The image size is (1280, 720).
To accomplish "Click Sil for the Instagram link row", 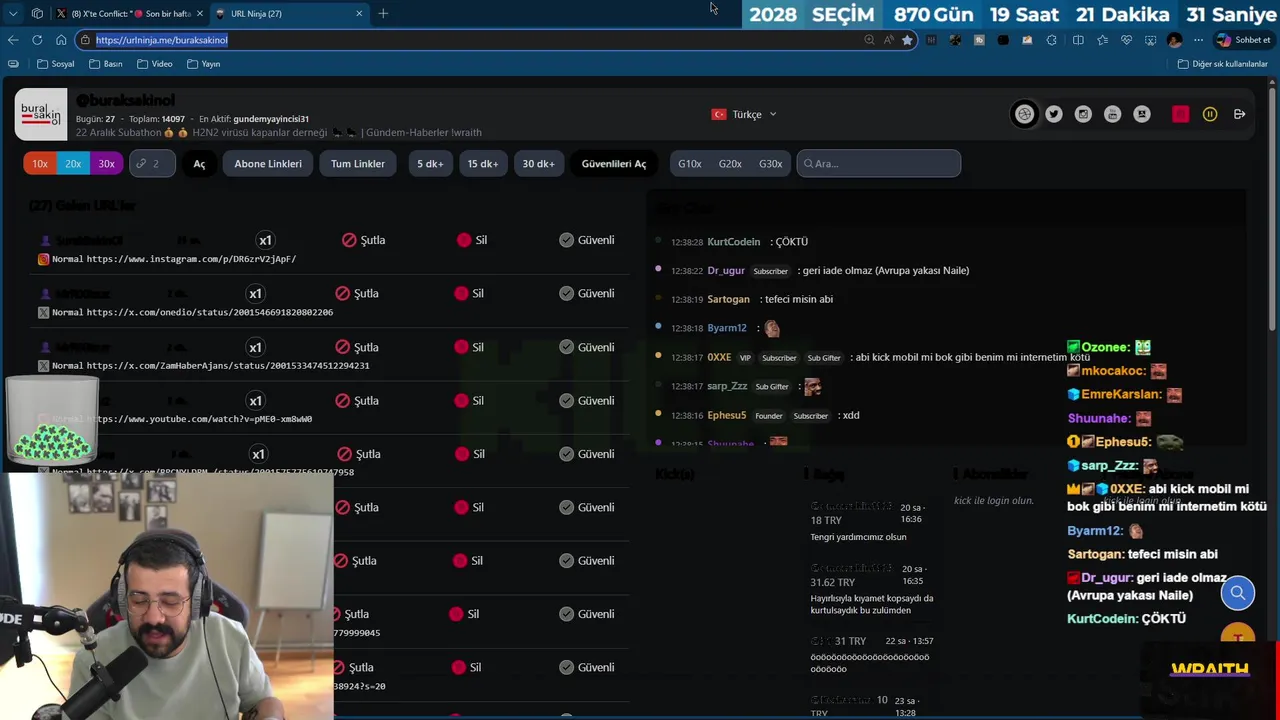I will coord(472,240).
